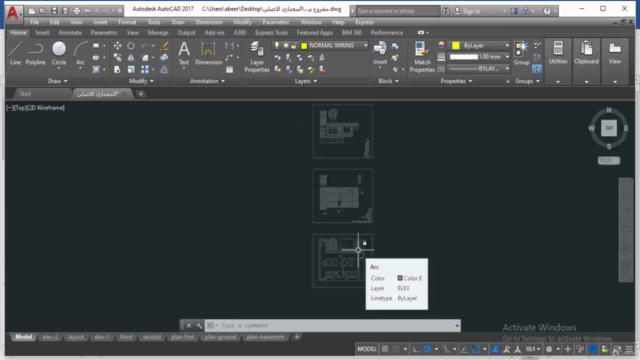This screenshot has width=640, height=360.
Task: Click the WCS button under ViewCube
Action: (x=609, y=160)
